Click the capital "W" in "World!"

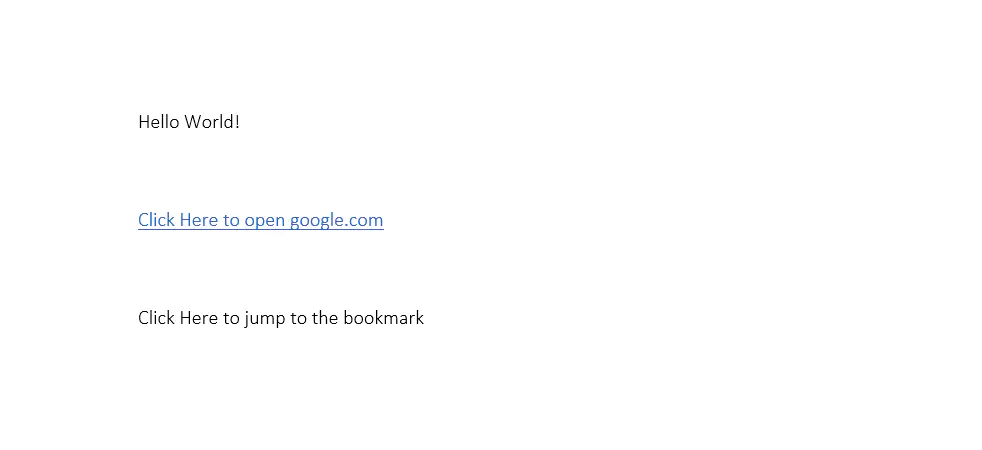pos(192,122)
